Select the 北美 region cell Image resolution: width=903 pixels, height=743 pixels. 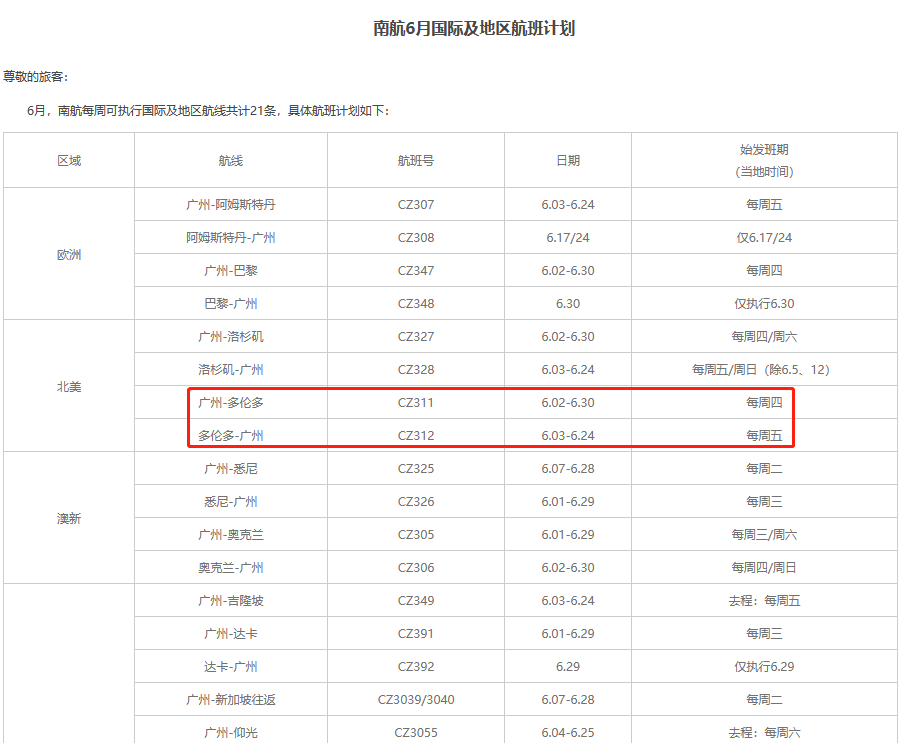(x=69, y=386)
